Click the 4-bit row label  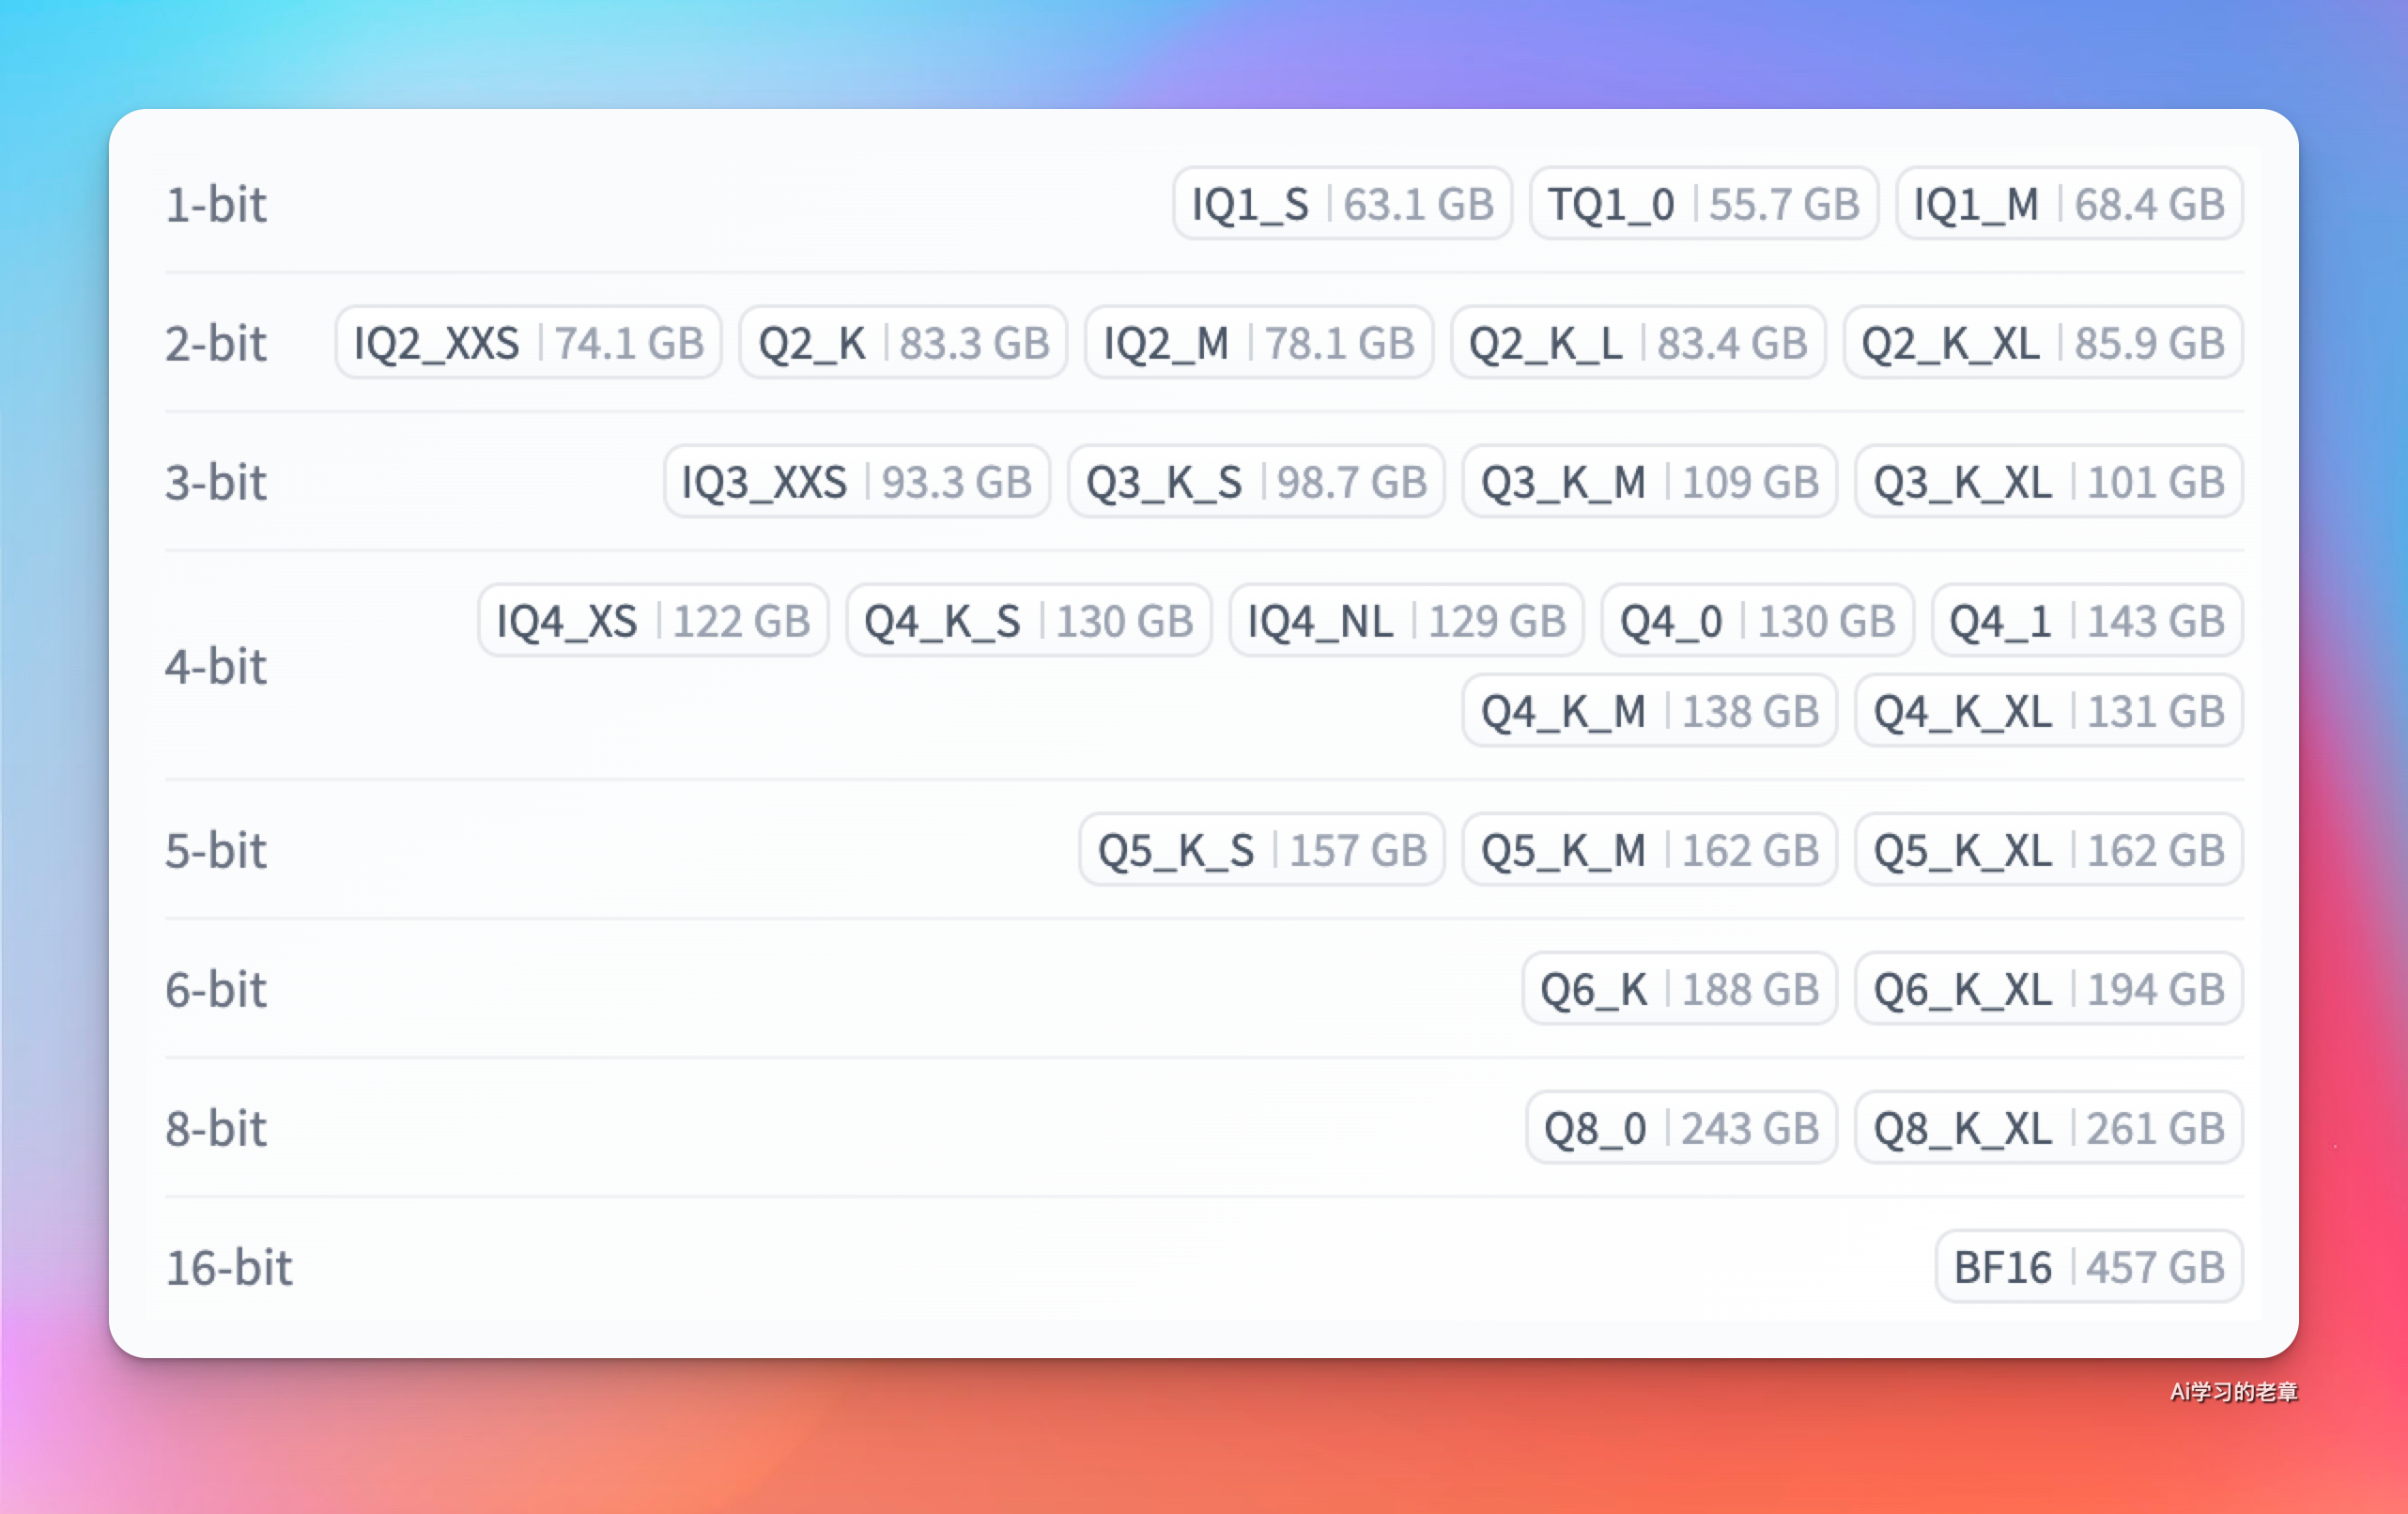(x=216, y=666)
